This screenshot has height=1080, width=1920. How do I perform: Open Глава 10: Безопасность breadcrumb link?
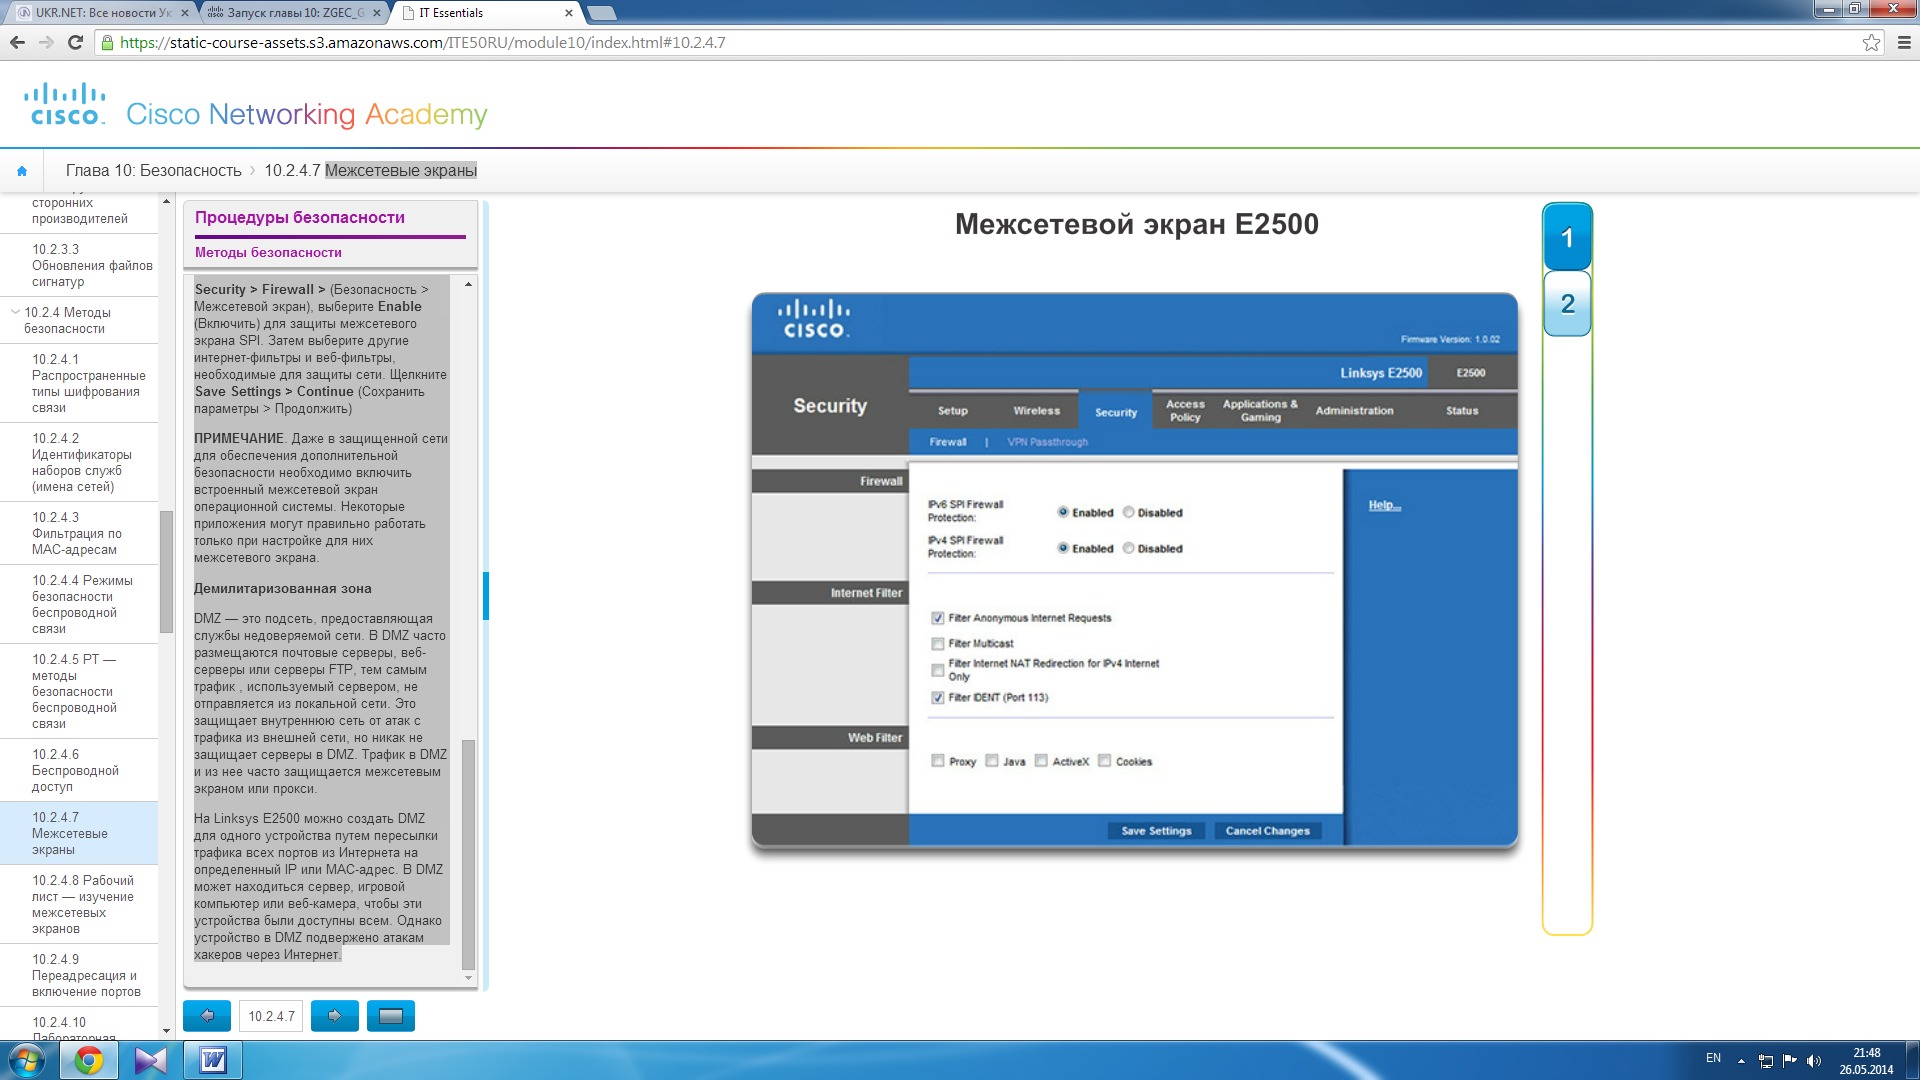pyautogui.click(x=153, y=171)
